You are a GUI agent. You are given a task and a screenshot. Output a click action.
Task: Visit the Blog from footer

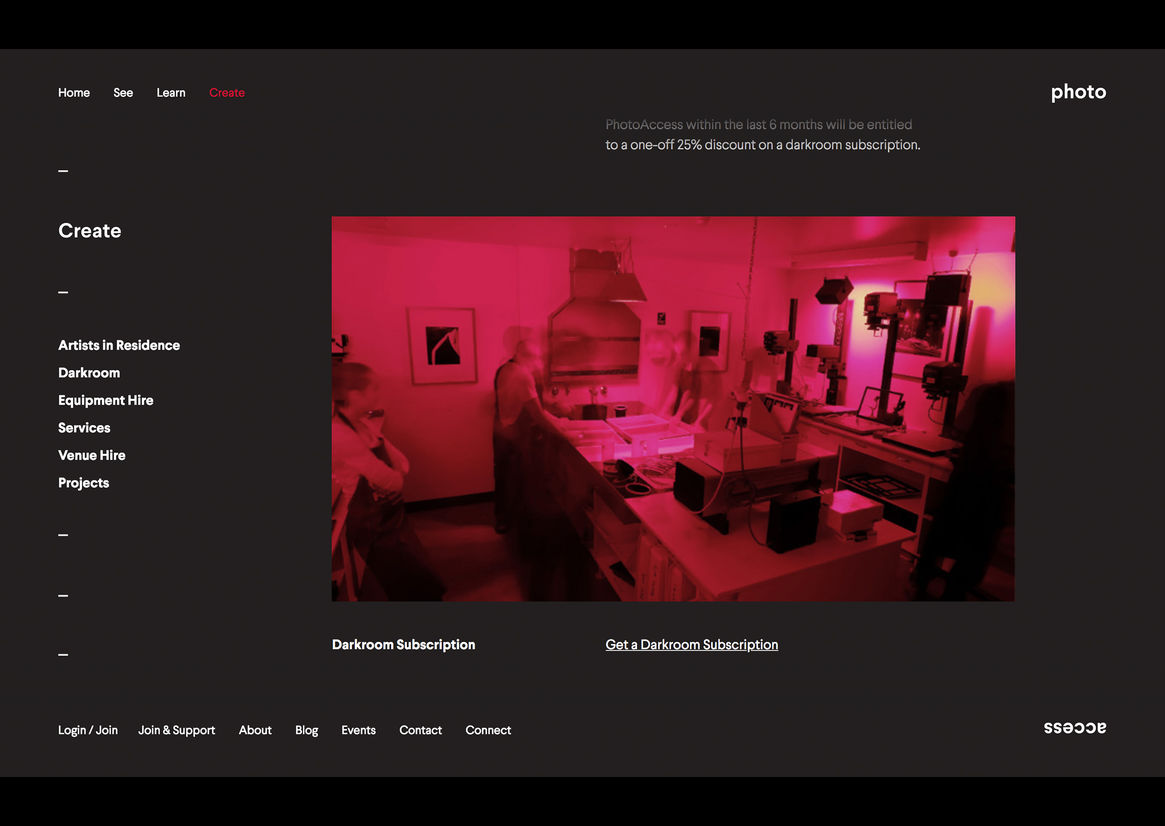pyautogui.click(x=307, y=730)
